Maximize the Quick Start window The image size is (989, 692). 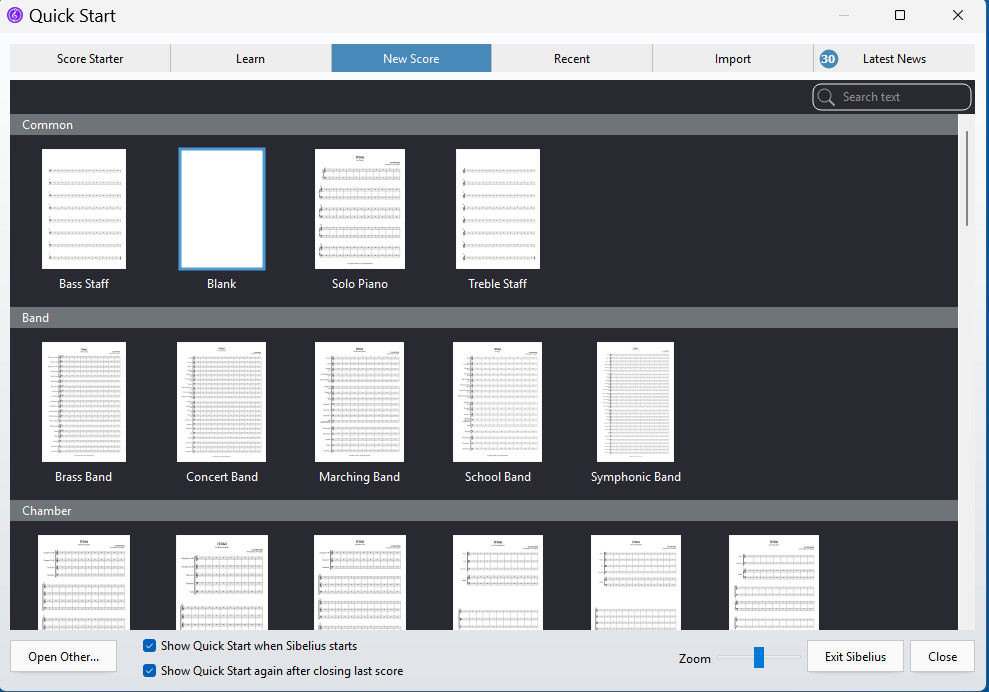pyautogui.click(x=900, y=15)
